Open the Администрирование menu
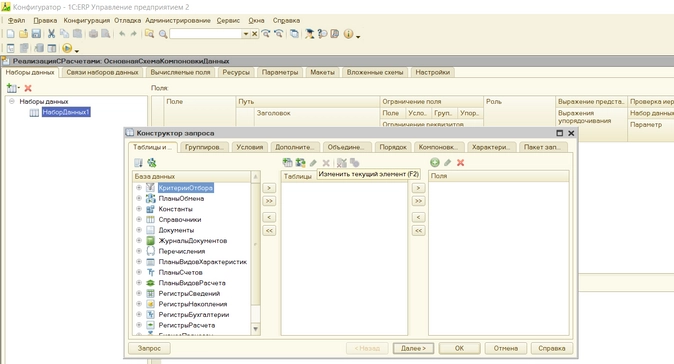 178,20
